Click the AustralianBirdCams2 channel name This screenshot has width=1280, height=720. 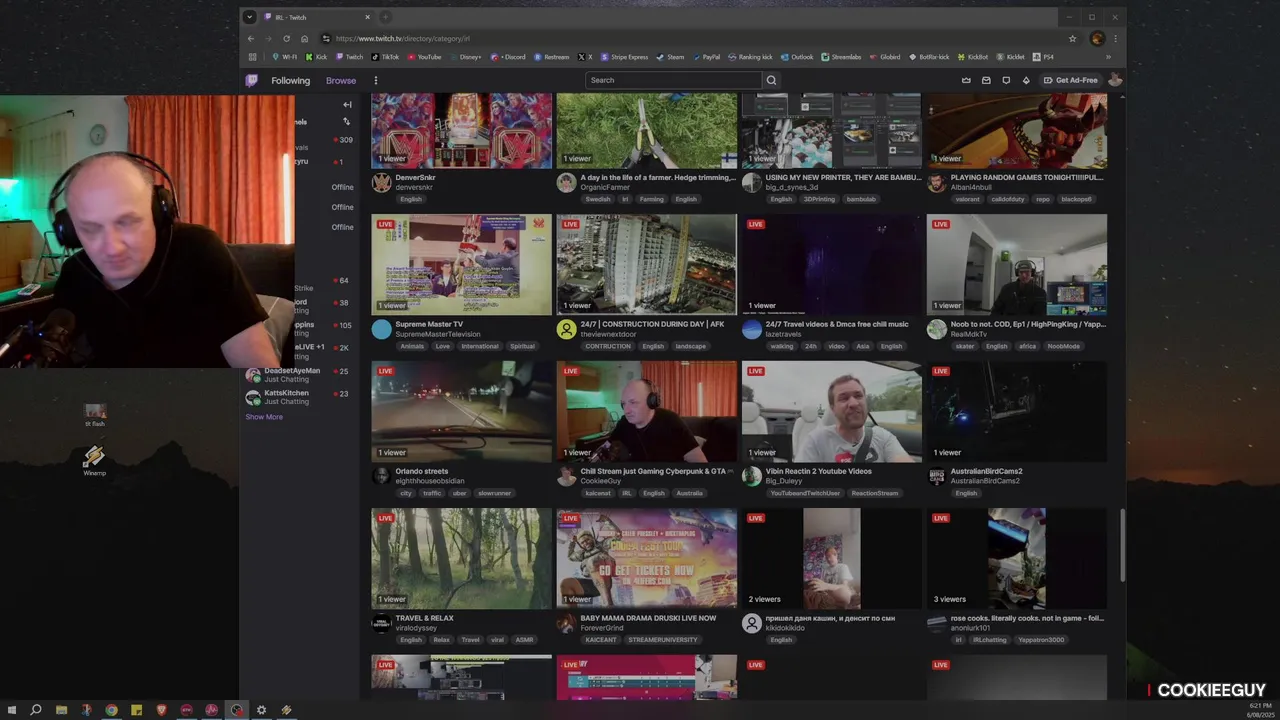[x=985, y=481]
